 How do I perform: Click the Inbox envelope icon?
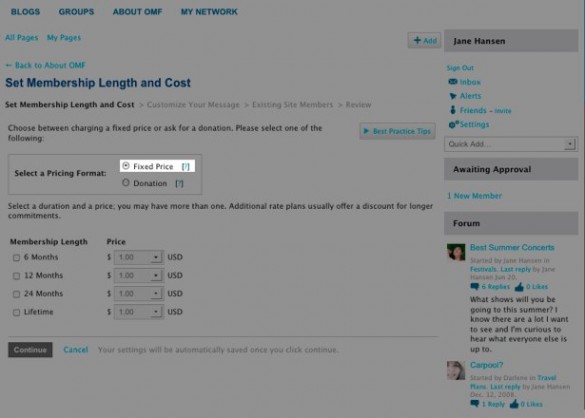(x=453, y=82)
